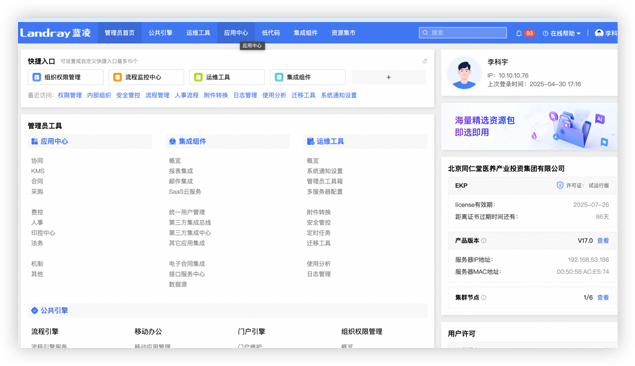Click the info icon beside 产品版本

coord(484,240)
